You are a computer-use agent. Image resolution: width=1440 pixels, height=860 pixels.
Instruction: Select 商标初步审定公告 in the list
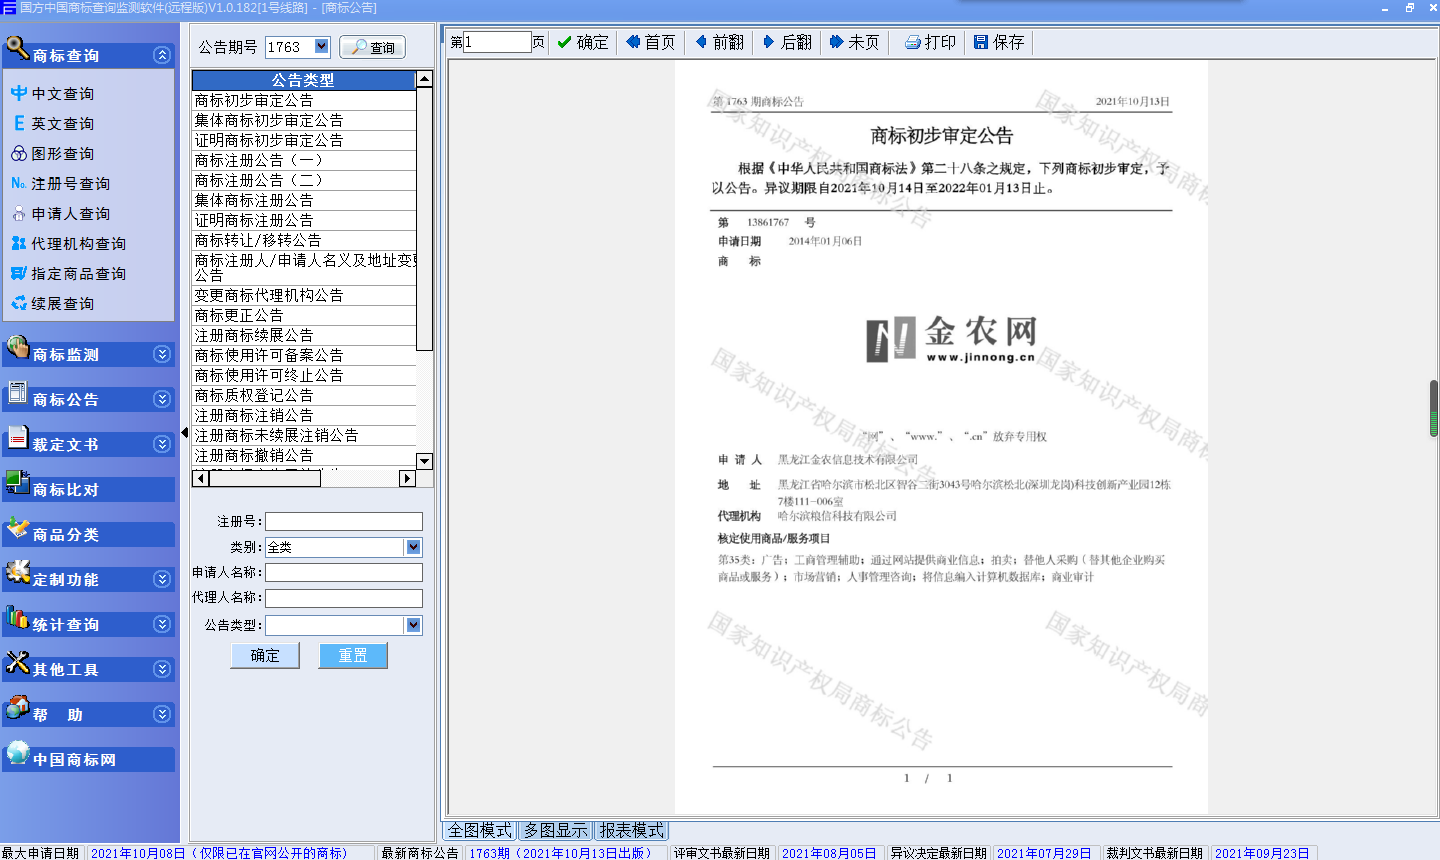point(304,100)
